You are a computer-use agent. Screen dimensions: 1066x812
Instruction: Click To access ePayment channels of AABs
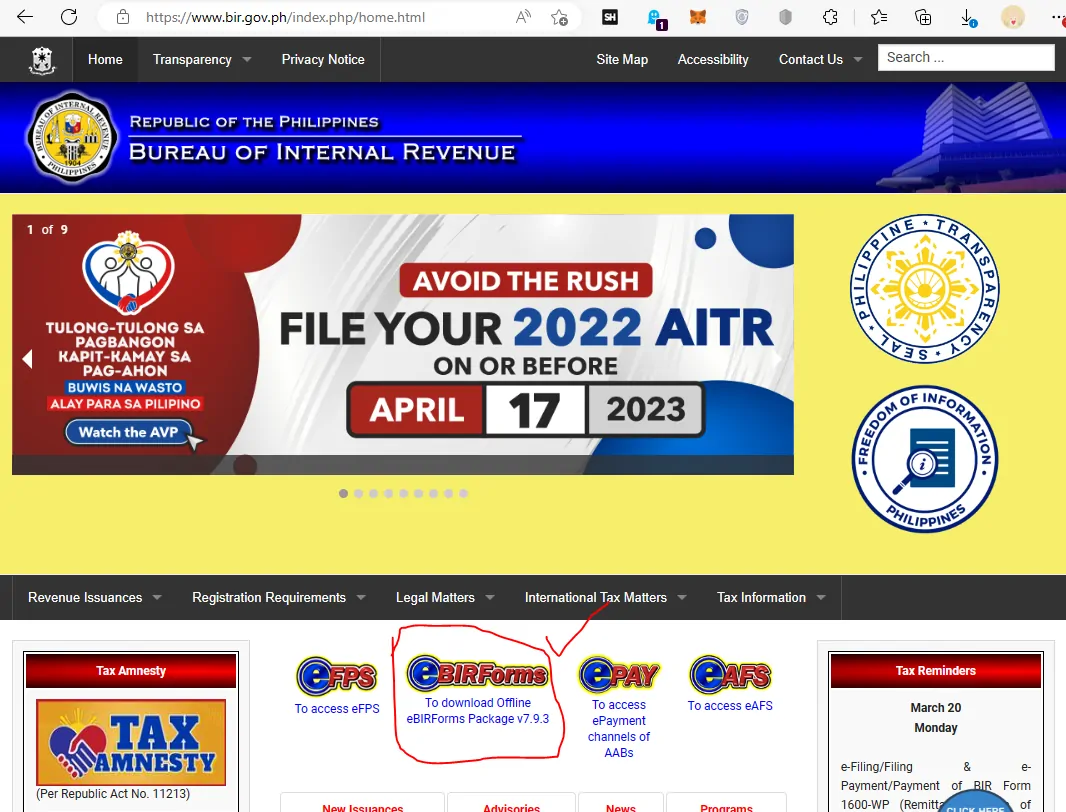click(x=619, y=728)
